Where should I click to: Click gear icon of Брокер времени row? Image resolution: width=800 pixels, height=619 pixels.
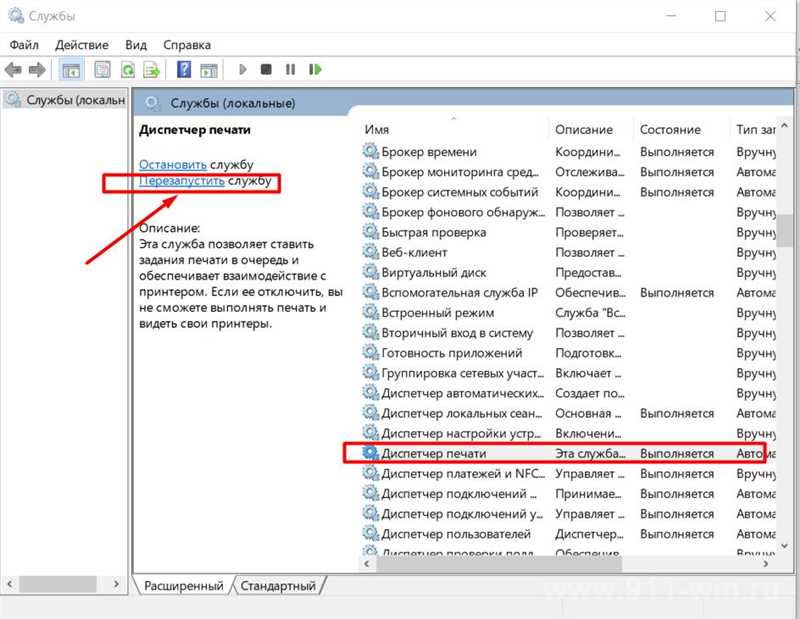pos(370,151)
